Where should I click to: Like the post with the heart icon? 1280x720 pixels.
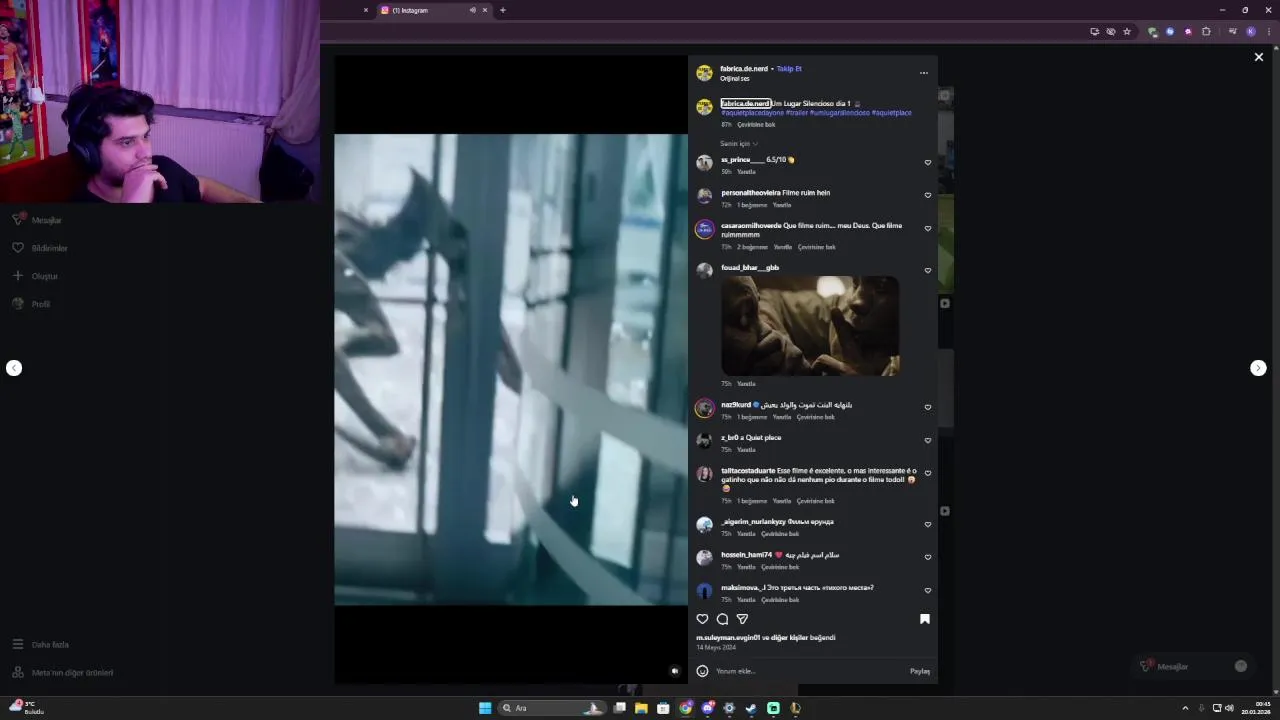pos(702,619)
